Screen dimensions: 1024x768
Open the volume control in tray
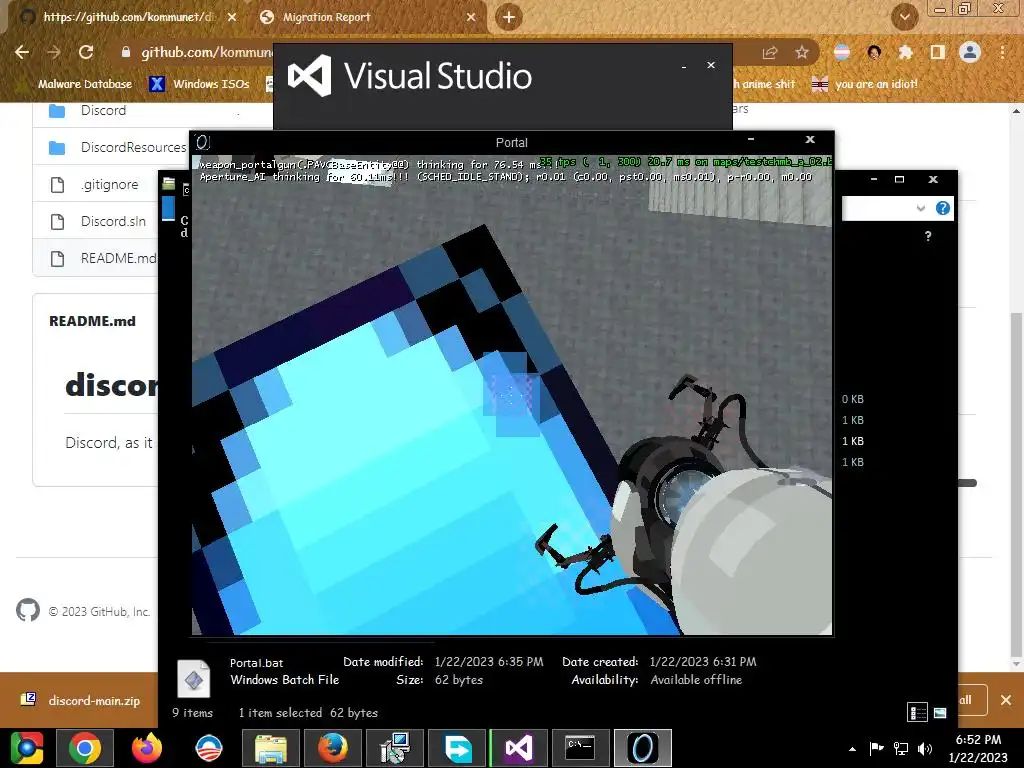tap(925, 749)
